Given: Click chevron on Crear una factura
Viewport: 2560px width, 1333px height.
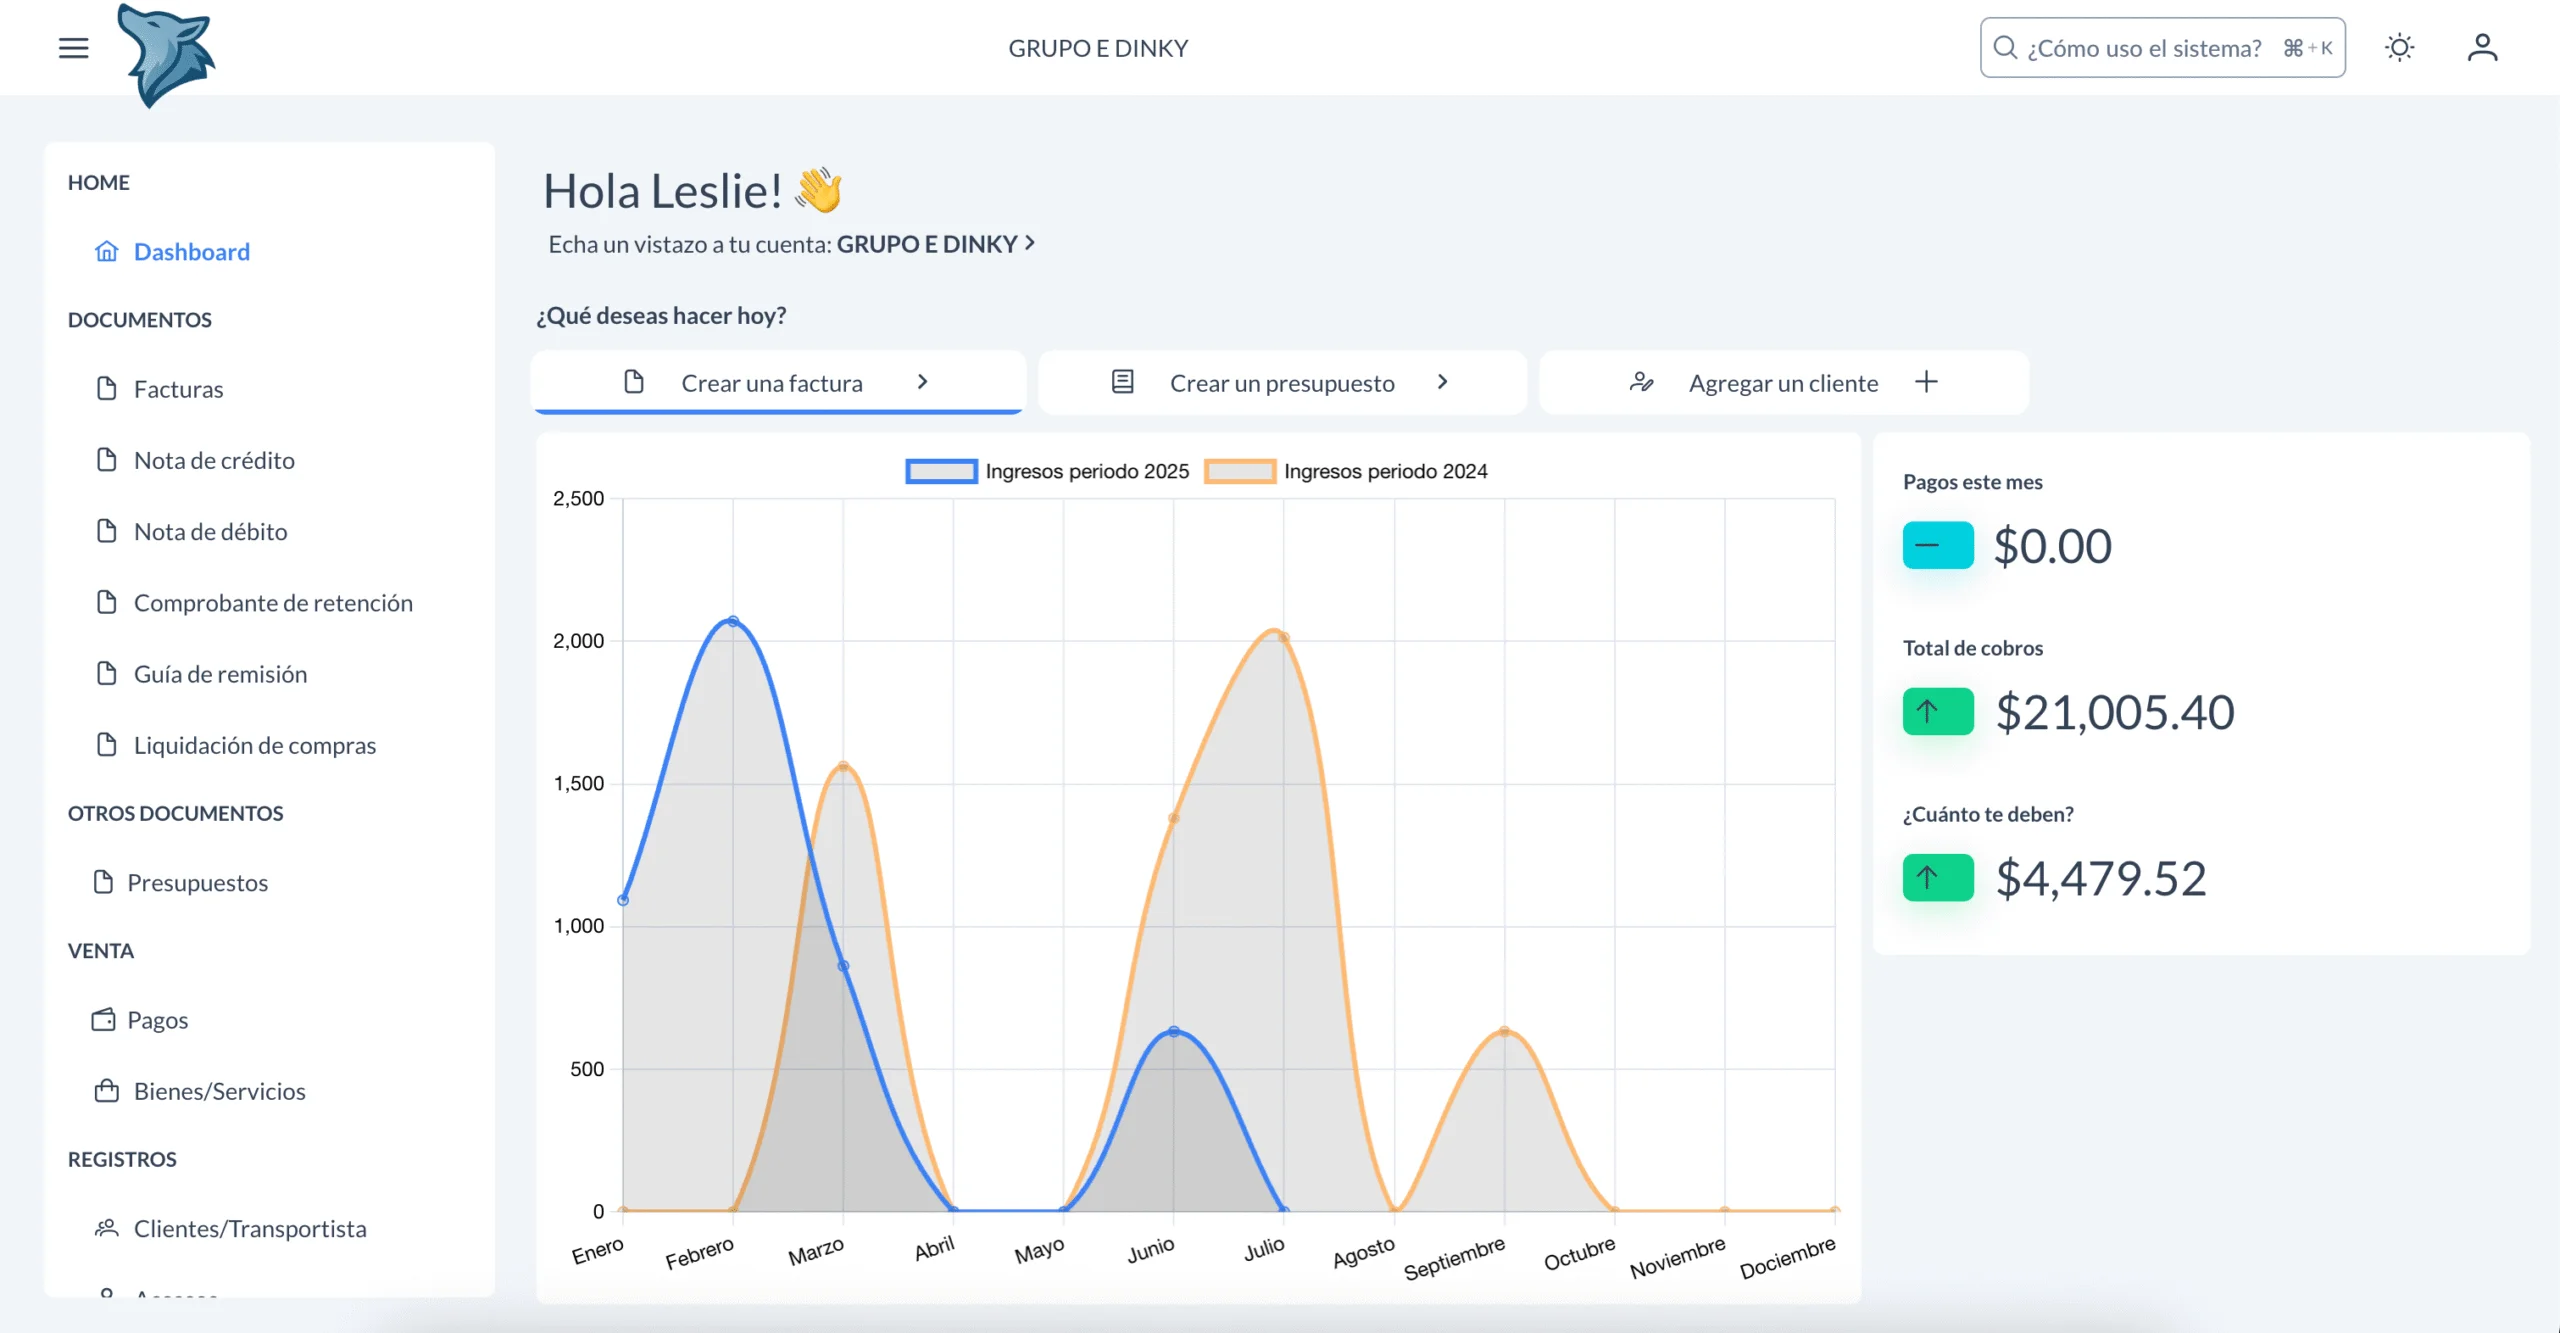Looking at the screenshot, I should pyautogui.click(x=922, y=382).
